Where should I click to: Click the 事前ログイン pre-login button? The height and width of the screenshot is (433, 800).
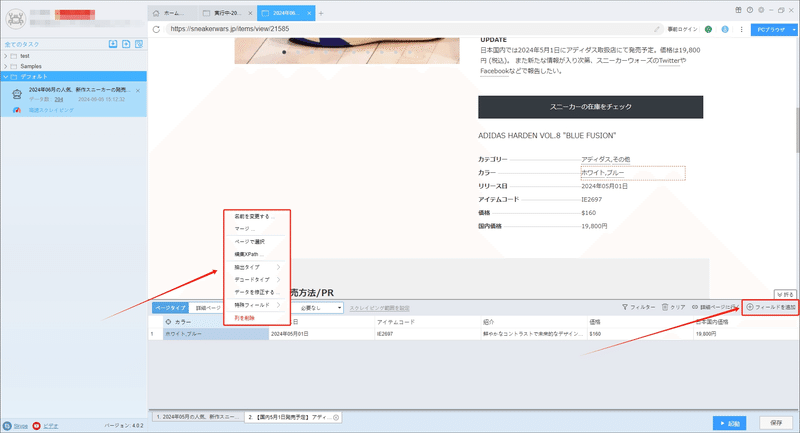[x=682, y=30]
